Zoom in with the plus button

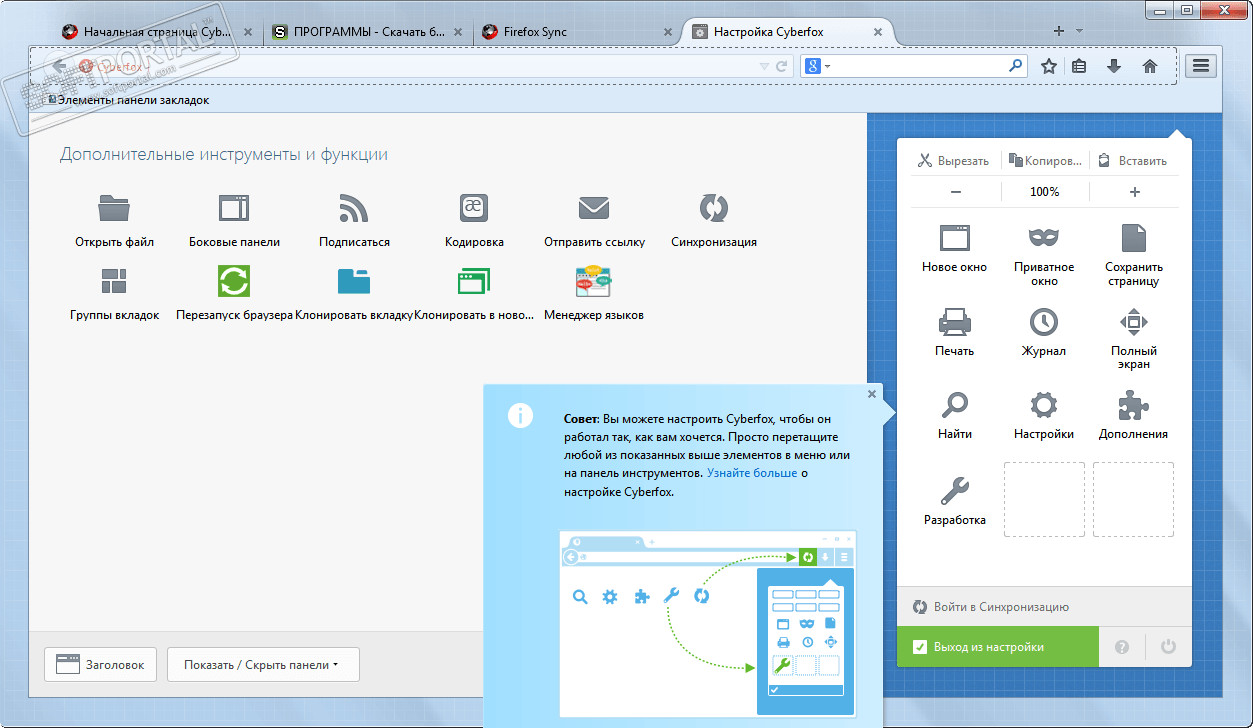[x=1134, y=192]
